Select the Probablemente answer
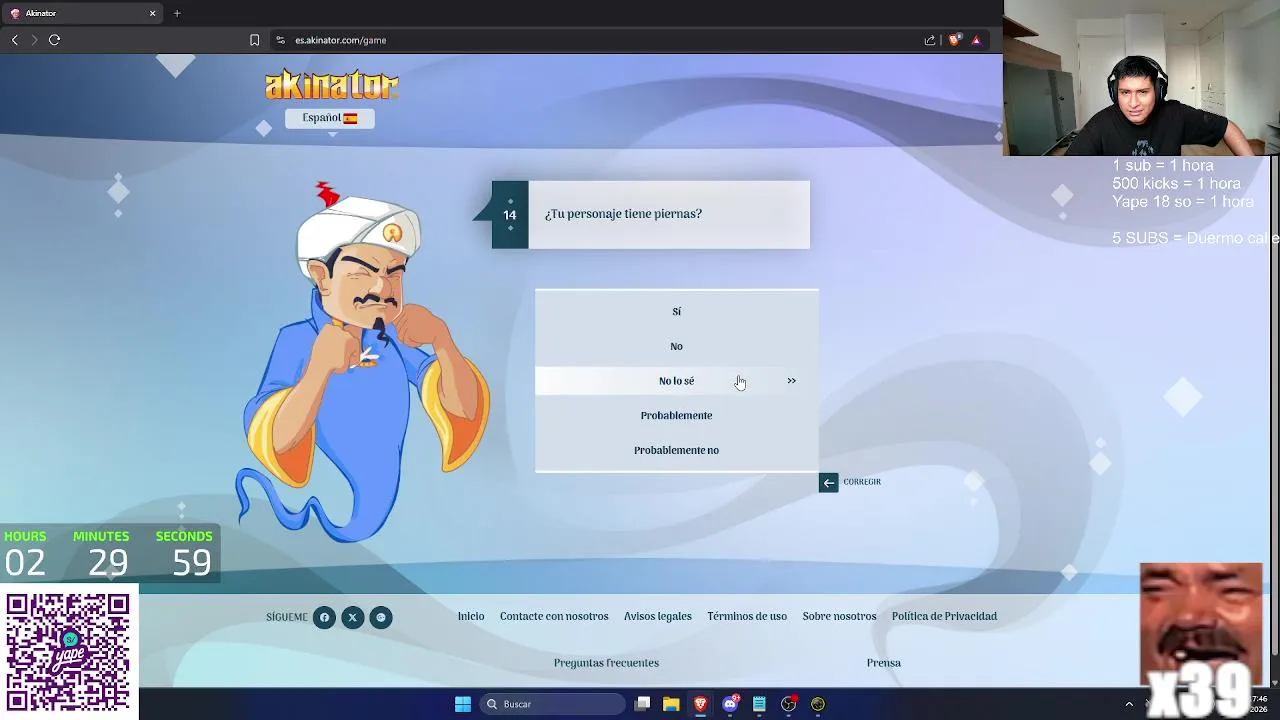 pos(676,415)
